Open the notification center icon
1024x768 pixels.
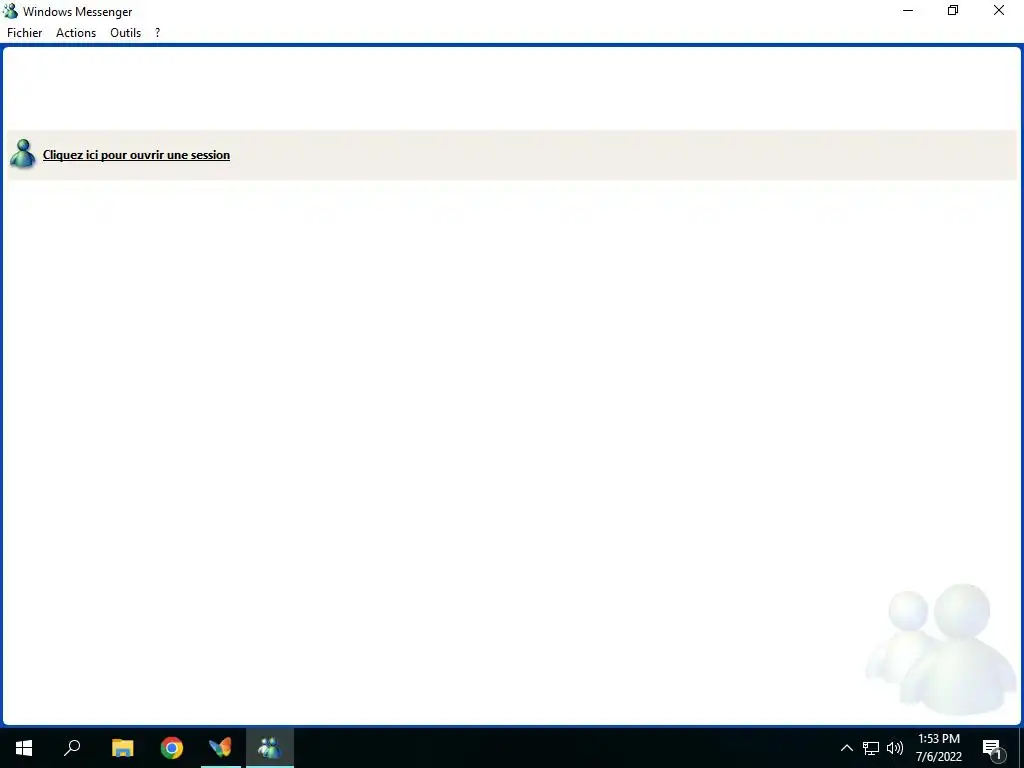(992, 748)
